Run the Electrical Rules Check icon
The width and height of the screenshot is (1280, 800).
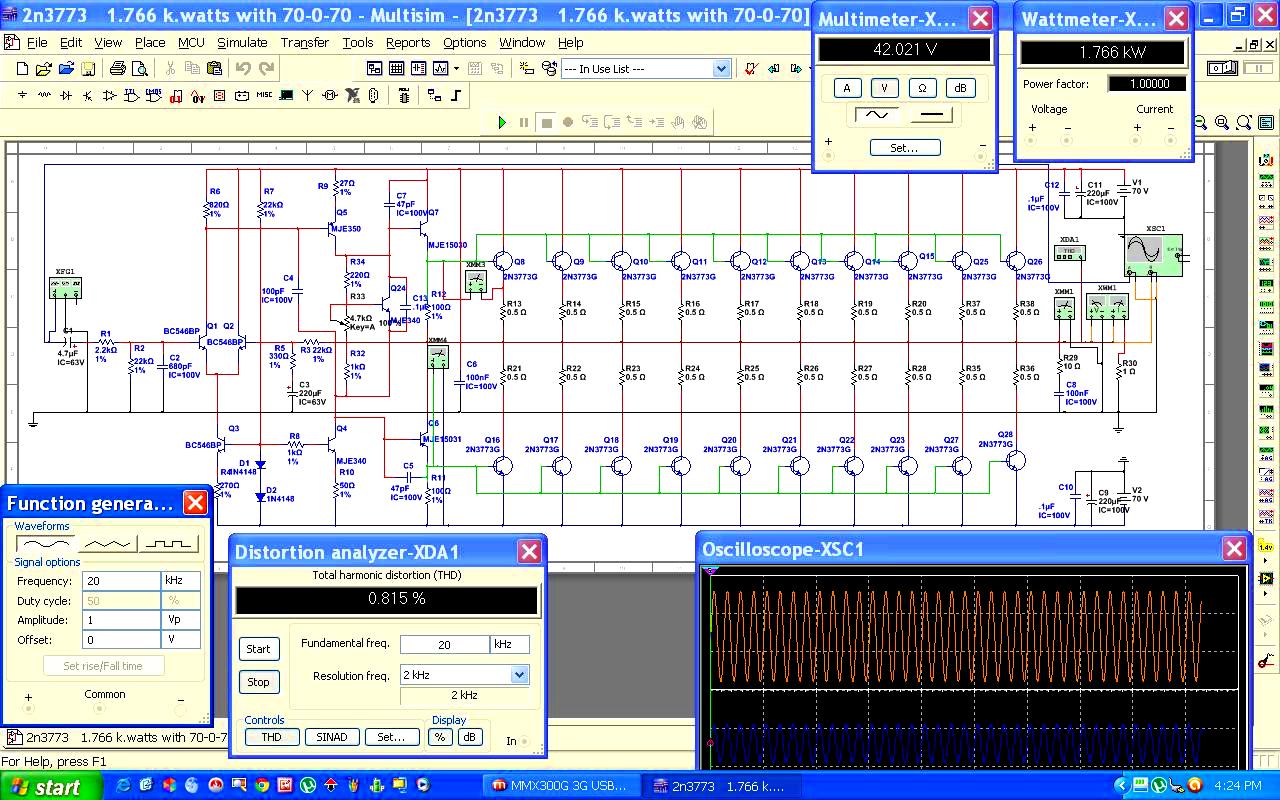coord(751,69)
